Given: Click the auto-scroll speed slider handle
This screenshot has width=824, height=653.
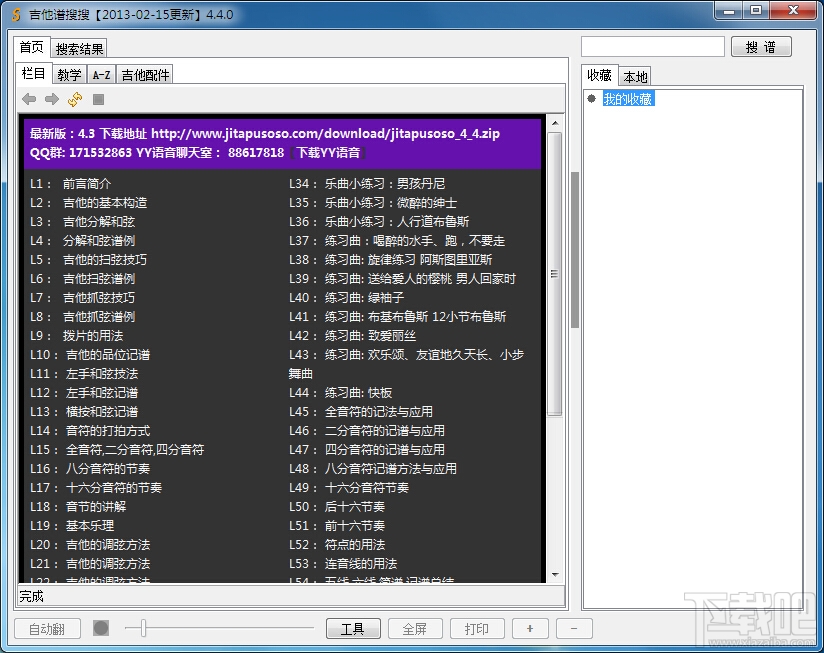Looking at the screenshot, I should tap(143, 628).
